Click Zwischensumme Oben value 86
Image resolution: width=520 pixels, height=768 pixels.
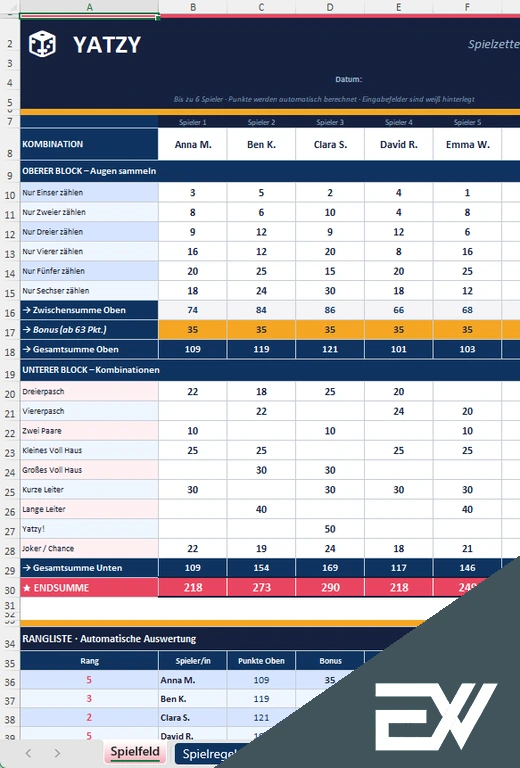click(330, 311)
